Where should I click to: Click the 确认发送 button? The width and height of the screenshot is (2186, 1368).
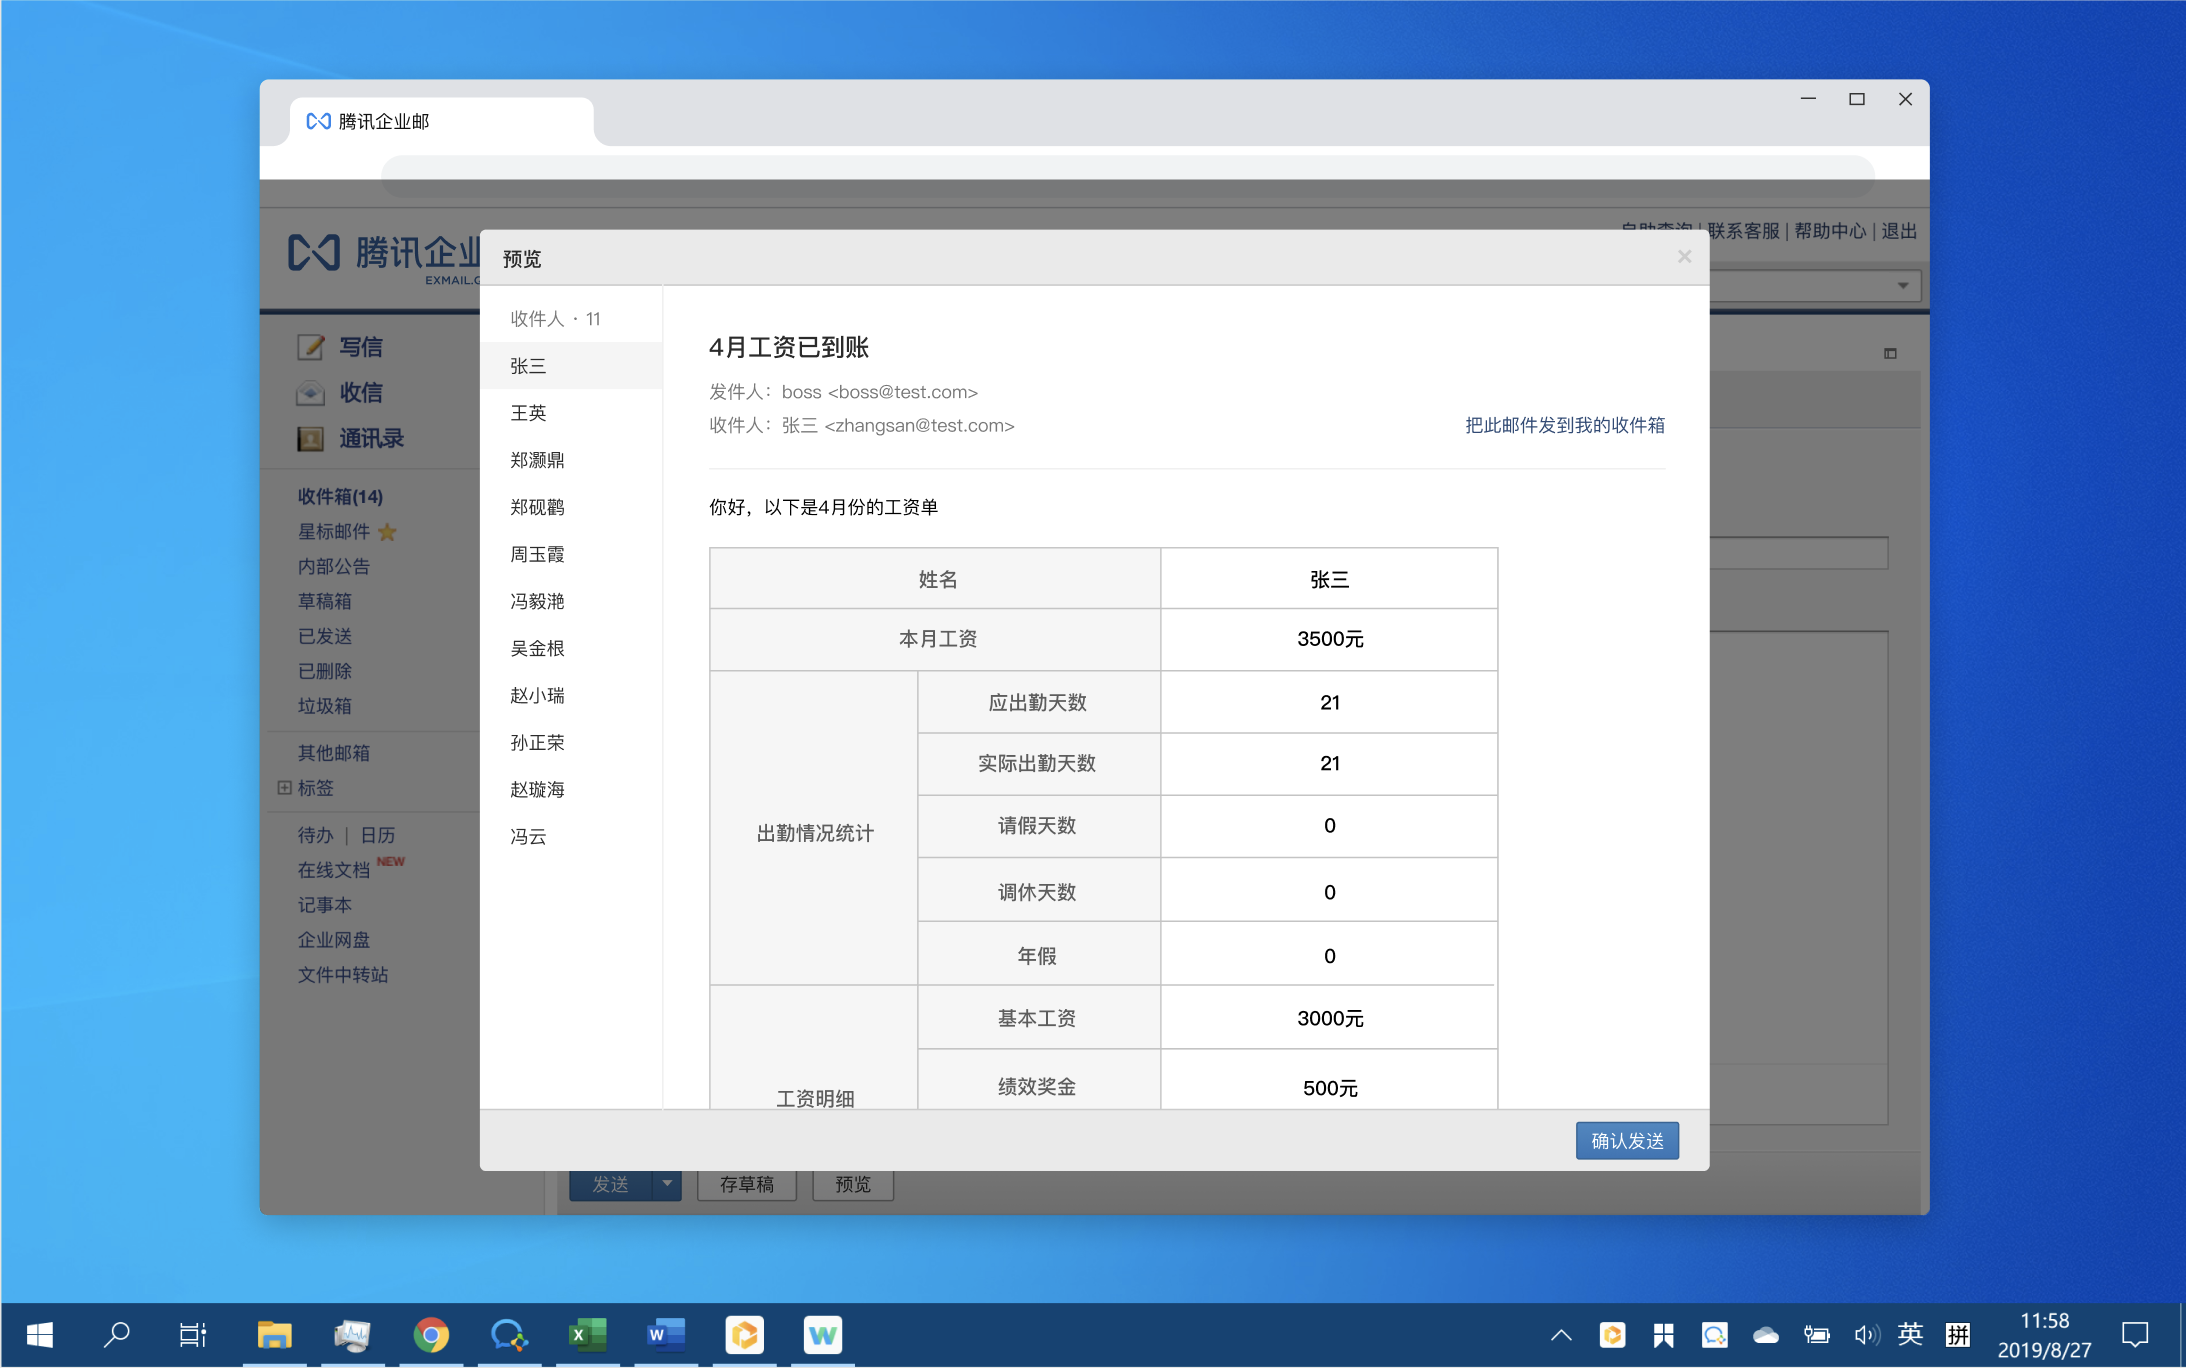[x=1626, y=1141]
